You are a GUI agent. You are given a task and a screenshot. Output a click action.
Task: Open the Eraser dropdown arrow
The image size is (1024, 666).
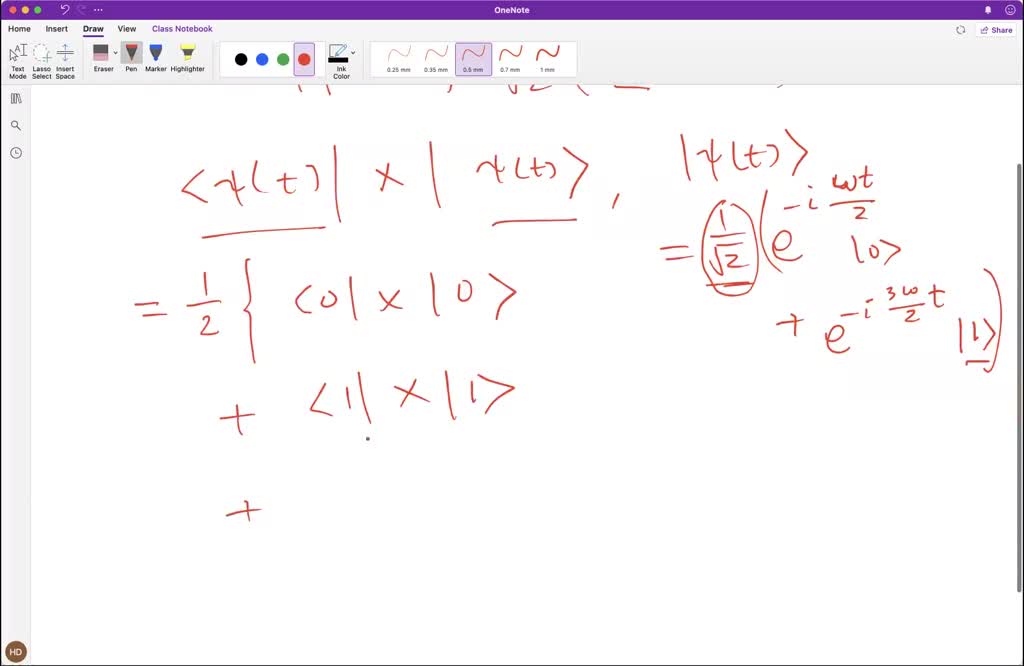pos(115,52)
